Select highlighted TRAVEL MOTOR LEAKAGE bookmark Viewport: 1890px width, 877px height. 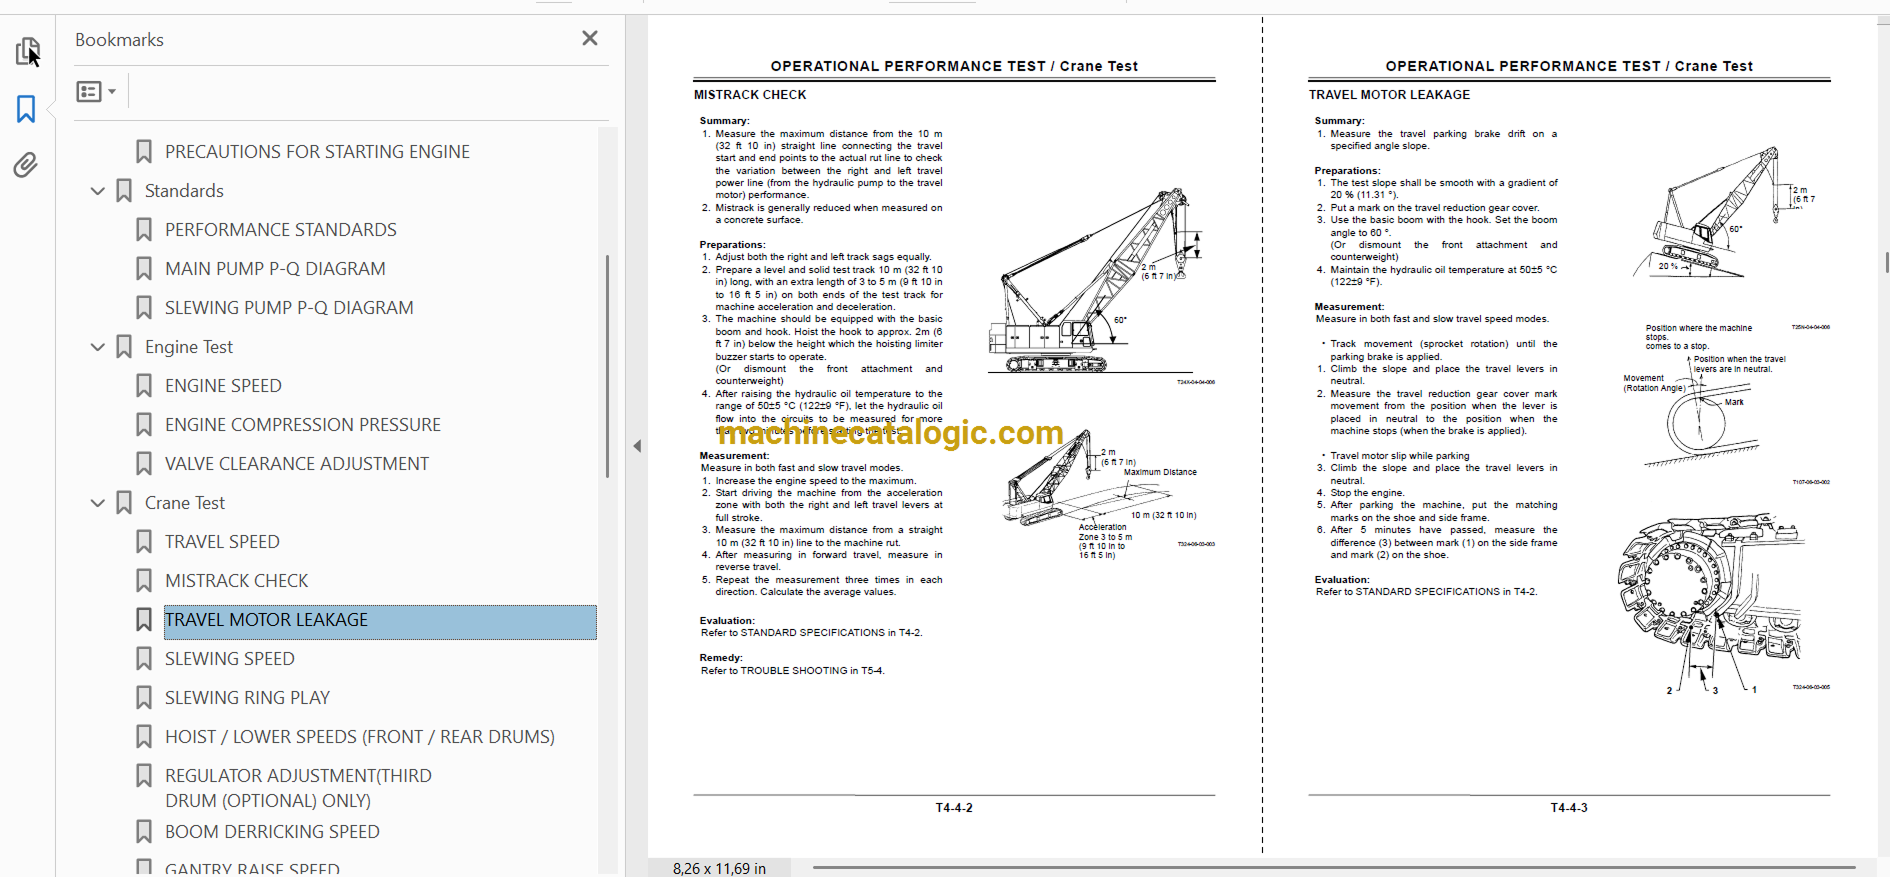pos(380,621)
